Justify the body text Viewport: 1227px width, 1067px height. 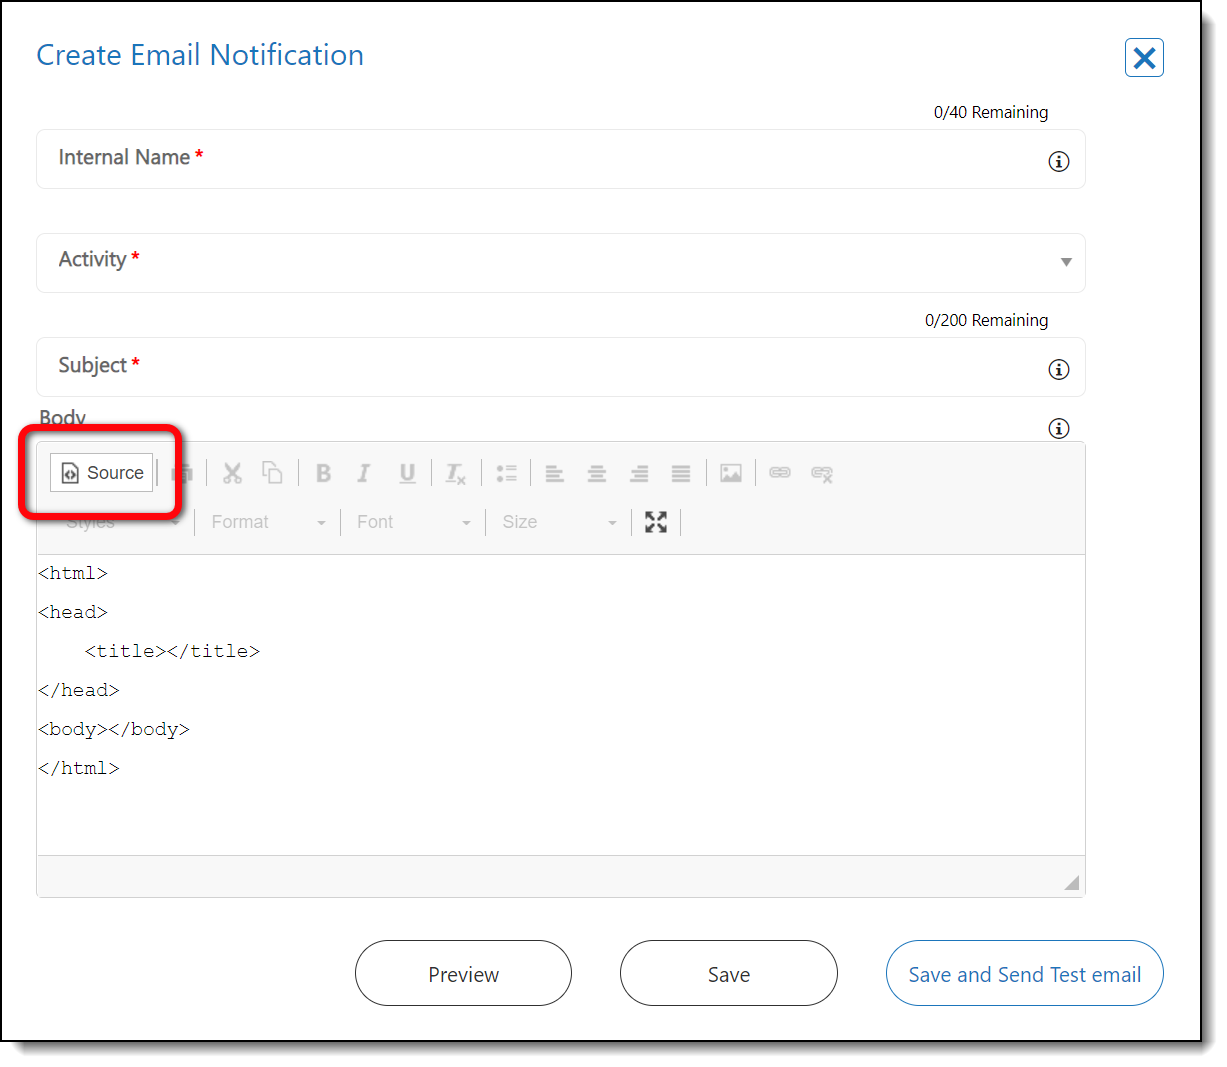click(681, 473)
